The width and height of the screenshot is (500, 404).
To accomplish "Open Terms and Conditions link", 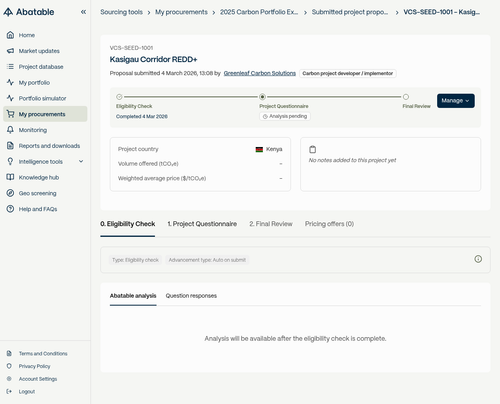I will coord(43,353).
